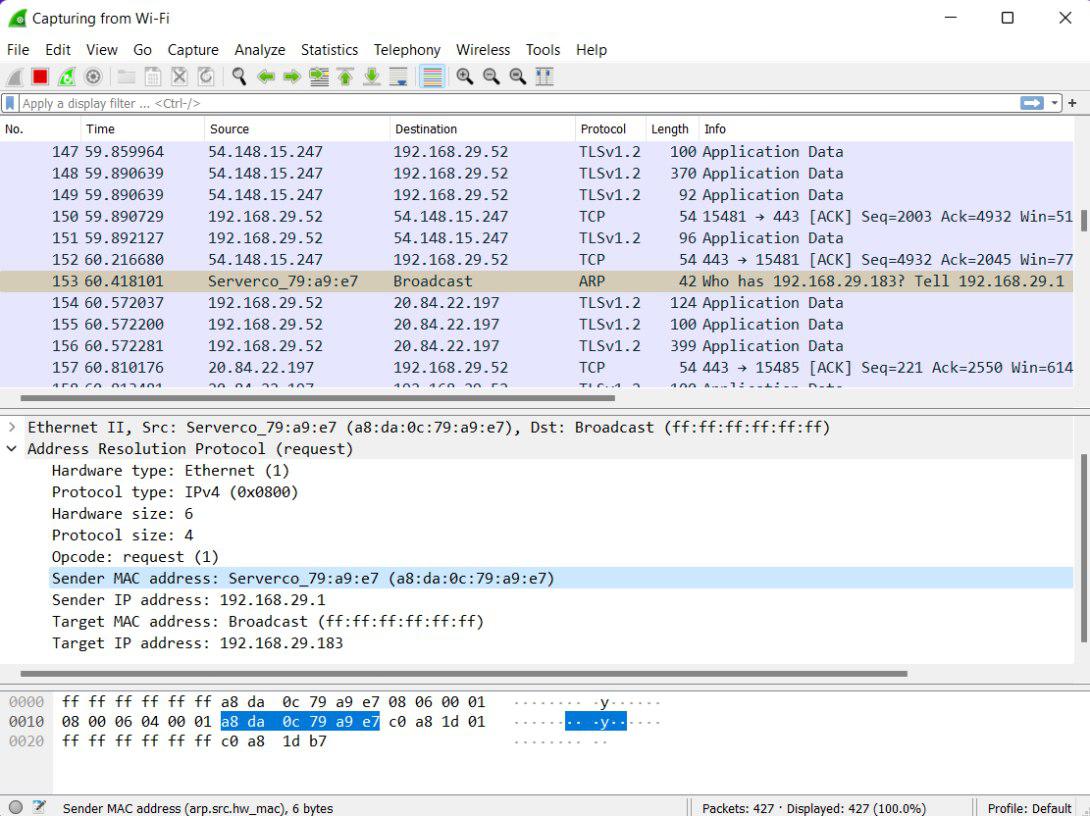1090x816 pixels.
Task: Click the display filter bookmark icon
Action: pyautogui.click(x=10, y=103)
